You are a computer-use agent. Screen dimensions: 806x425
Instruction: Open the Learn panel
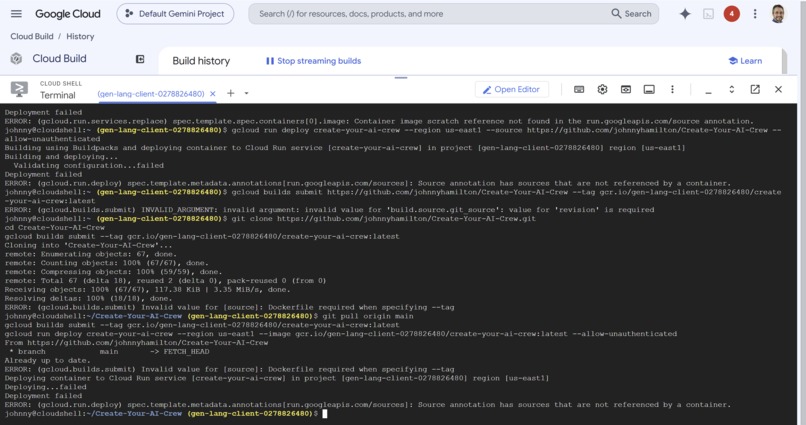745,61
